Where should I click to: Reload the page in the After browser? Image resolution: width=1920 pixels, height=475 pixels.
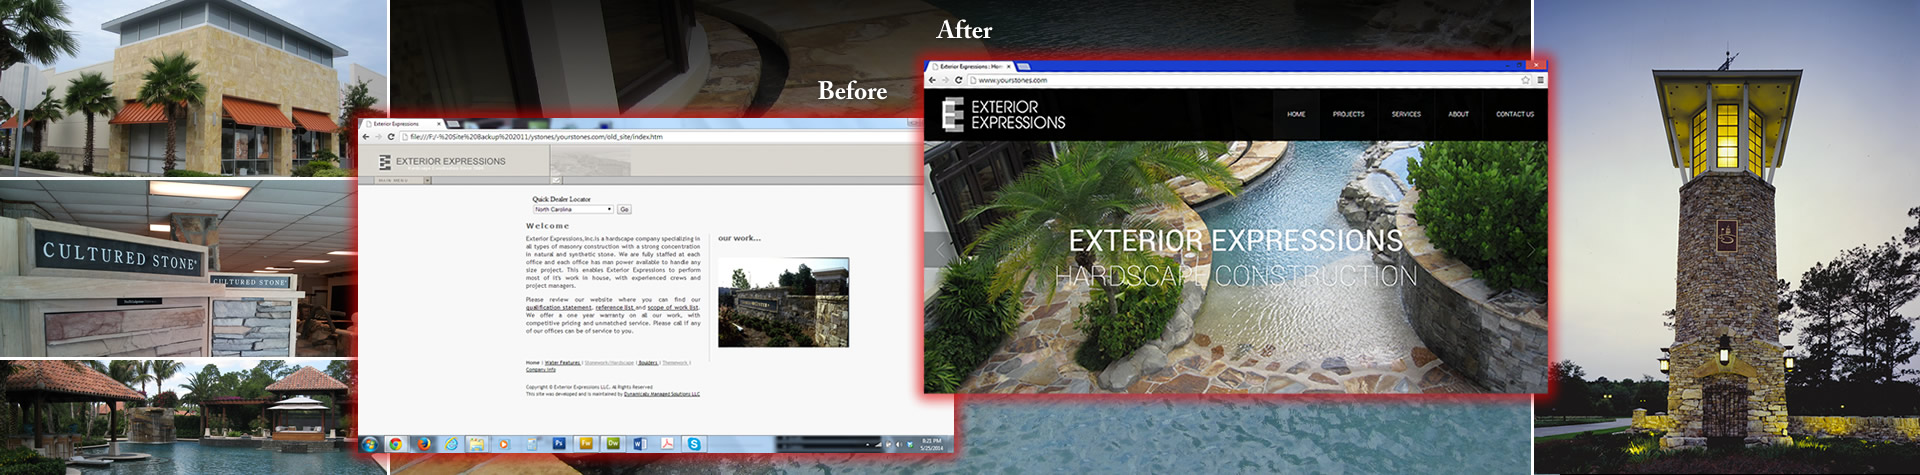tap(959, 80)
